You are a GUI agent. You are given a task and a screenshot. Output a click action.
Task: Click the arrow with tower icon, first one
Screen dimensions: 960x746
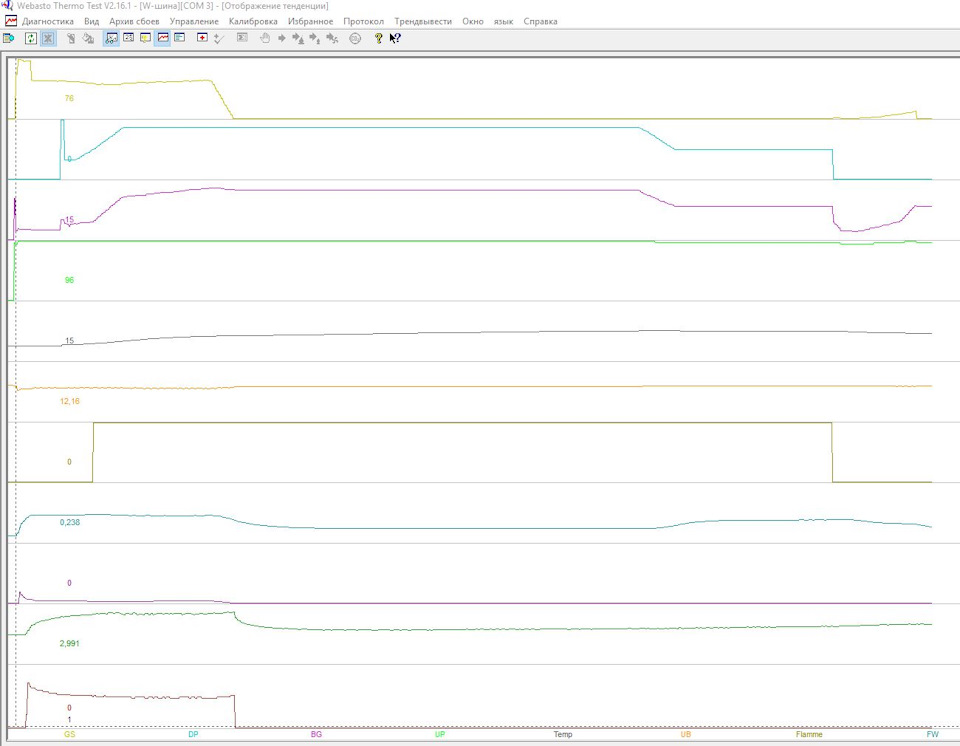(298, 39)
